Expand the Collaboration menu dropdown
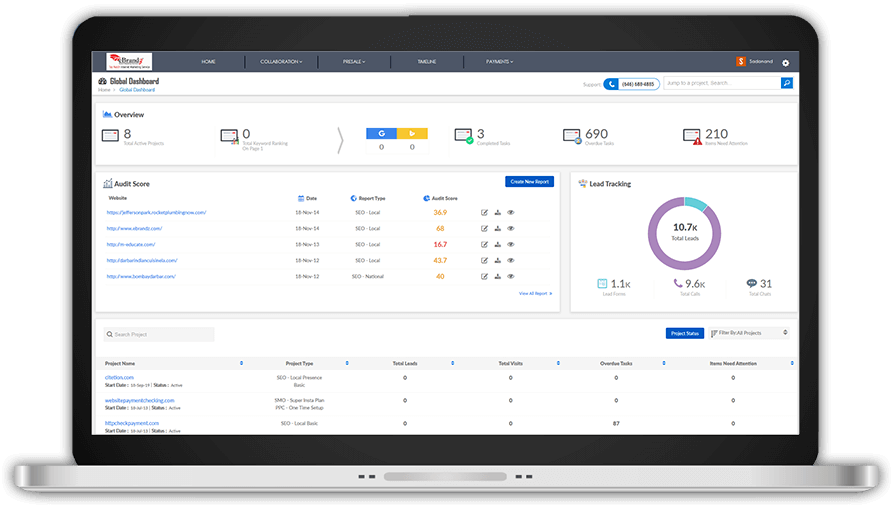893x506 pixels. tap(281, 62)
